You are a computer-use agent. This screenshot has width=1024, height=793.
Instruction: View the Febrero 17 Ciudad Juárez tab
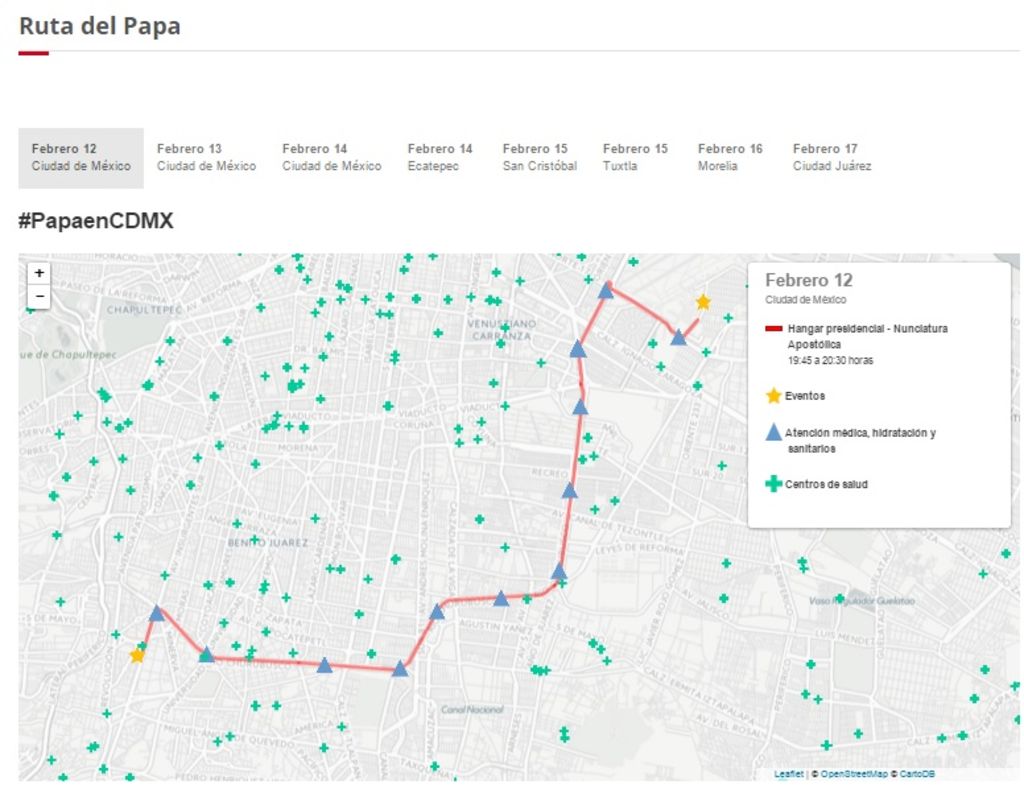pyautogui.click(x=831, y=158)
